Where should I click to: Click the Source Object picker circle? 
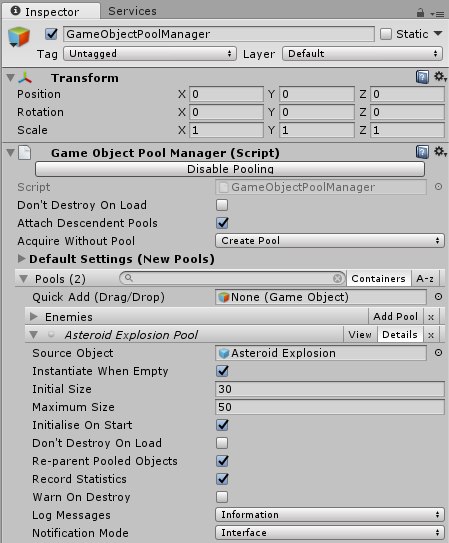[438, 353]
